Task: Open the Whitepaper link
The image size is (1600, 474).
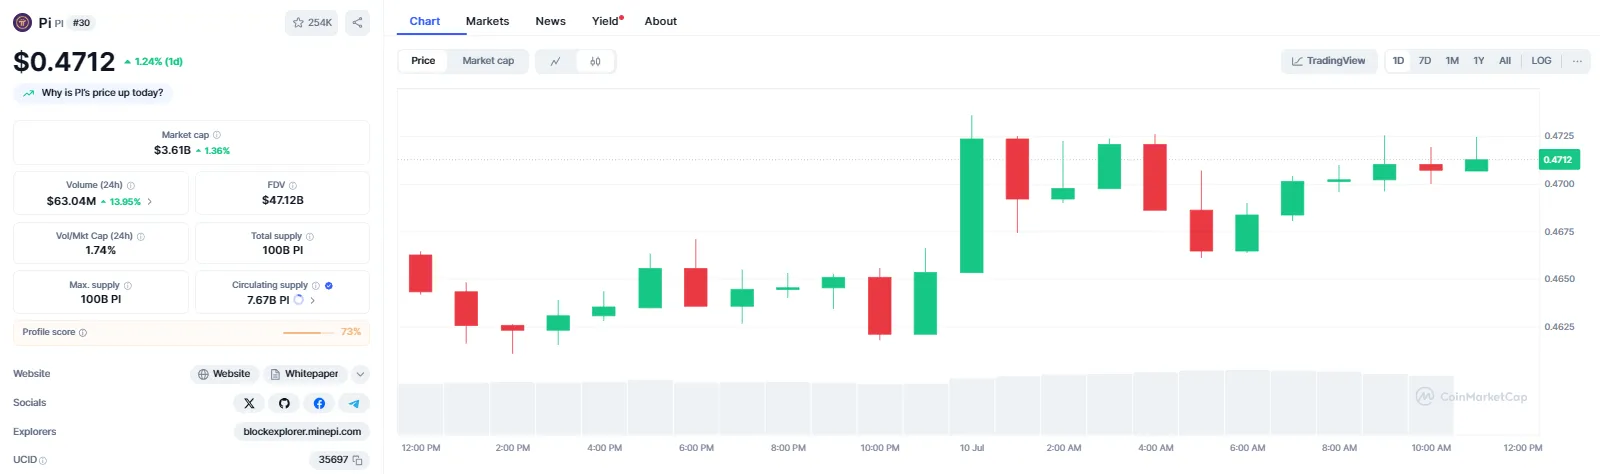Action: pos(304,374)
